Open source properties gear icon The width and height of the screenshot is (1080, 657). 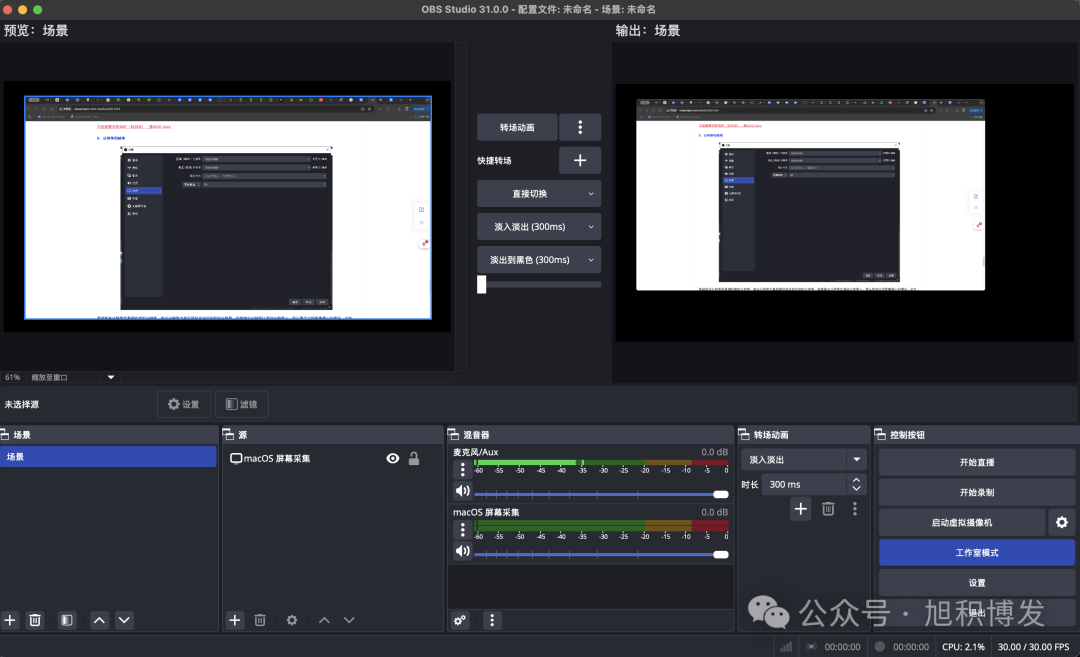292,620
